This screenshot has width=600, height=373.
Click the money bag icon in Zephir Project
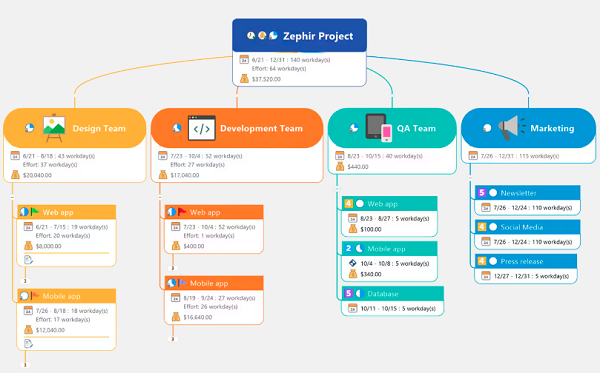click(x=244, y=79)
